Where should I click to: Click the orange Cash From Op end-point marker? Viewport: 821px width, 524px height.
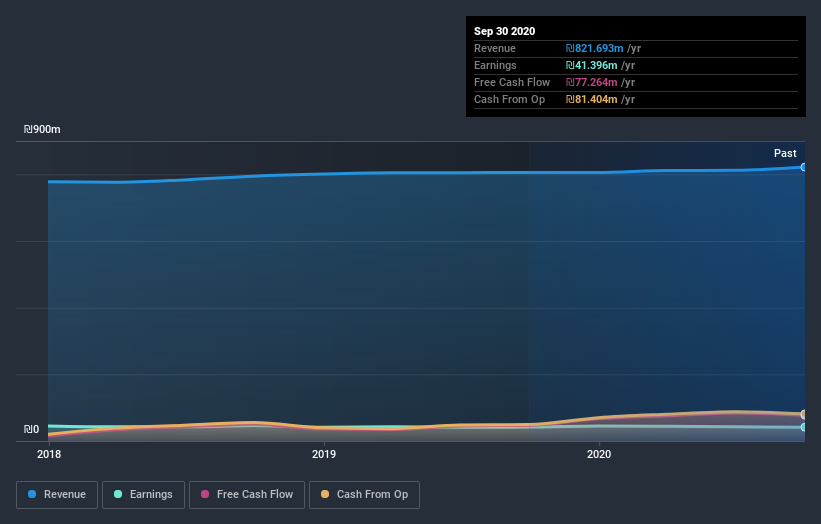(803, 414)
